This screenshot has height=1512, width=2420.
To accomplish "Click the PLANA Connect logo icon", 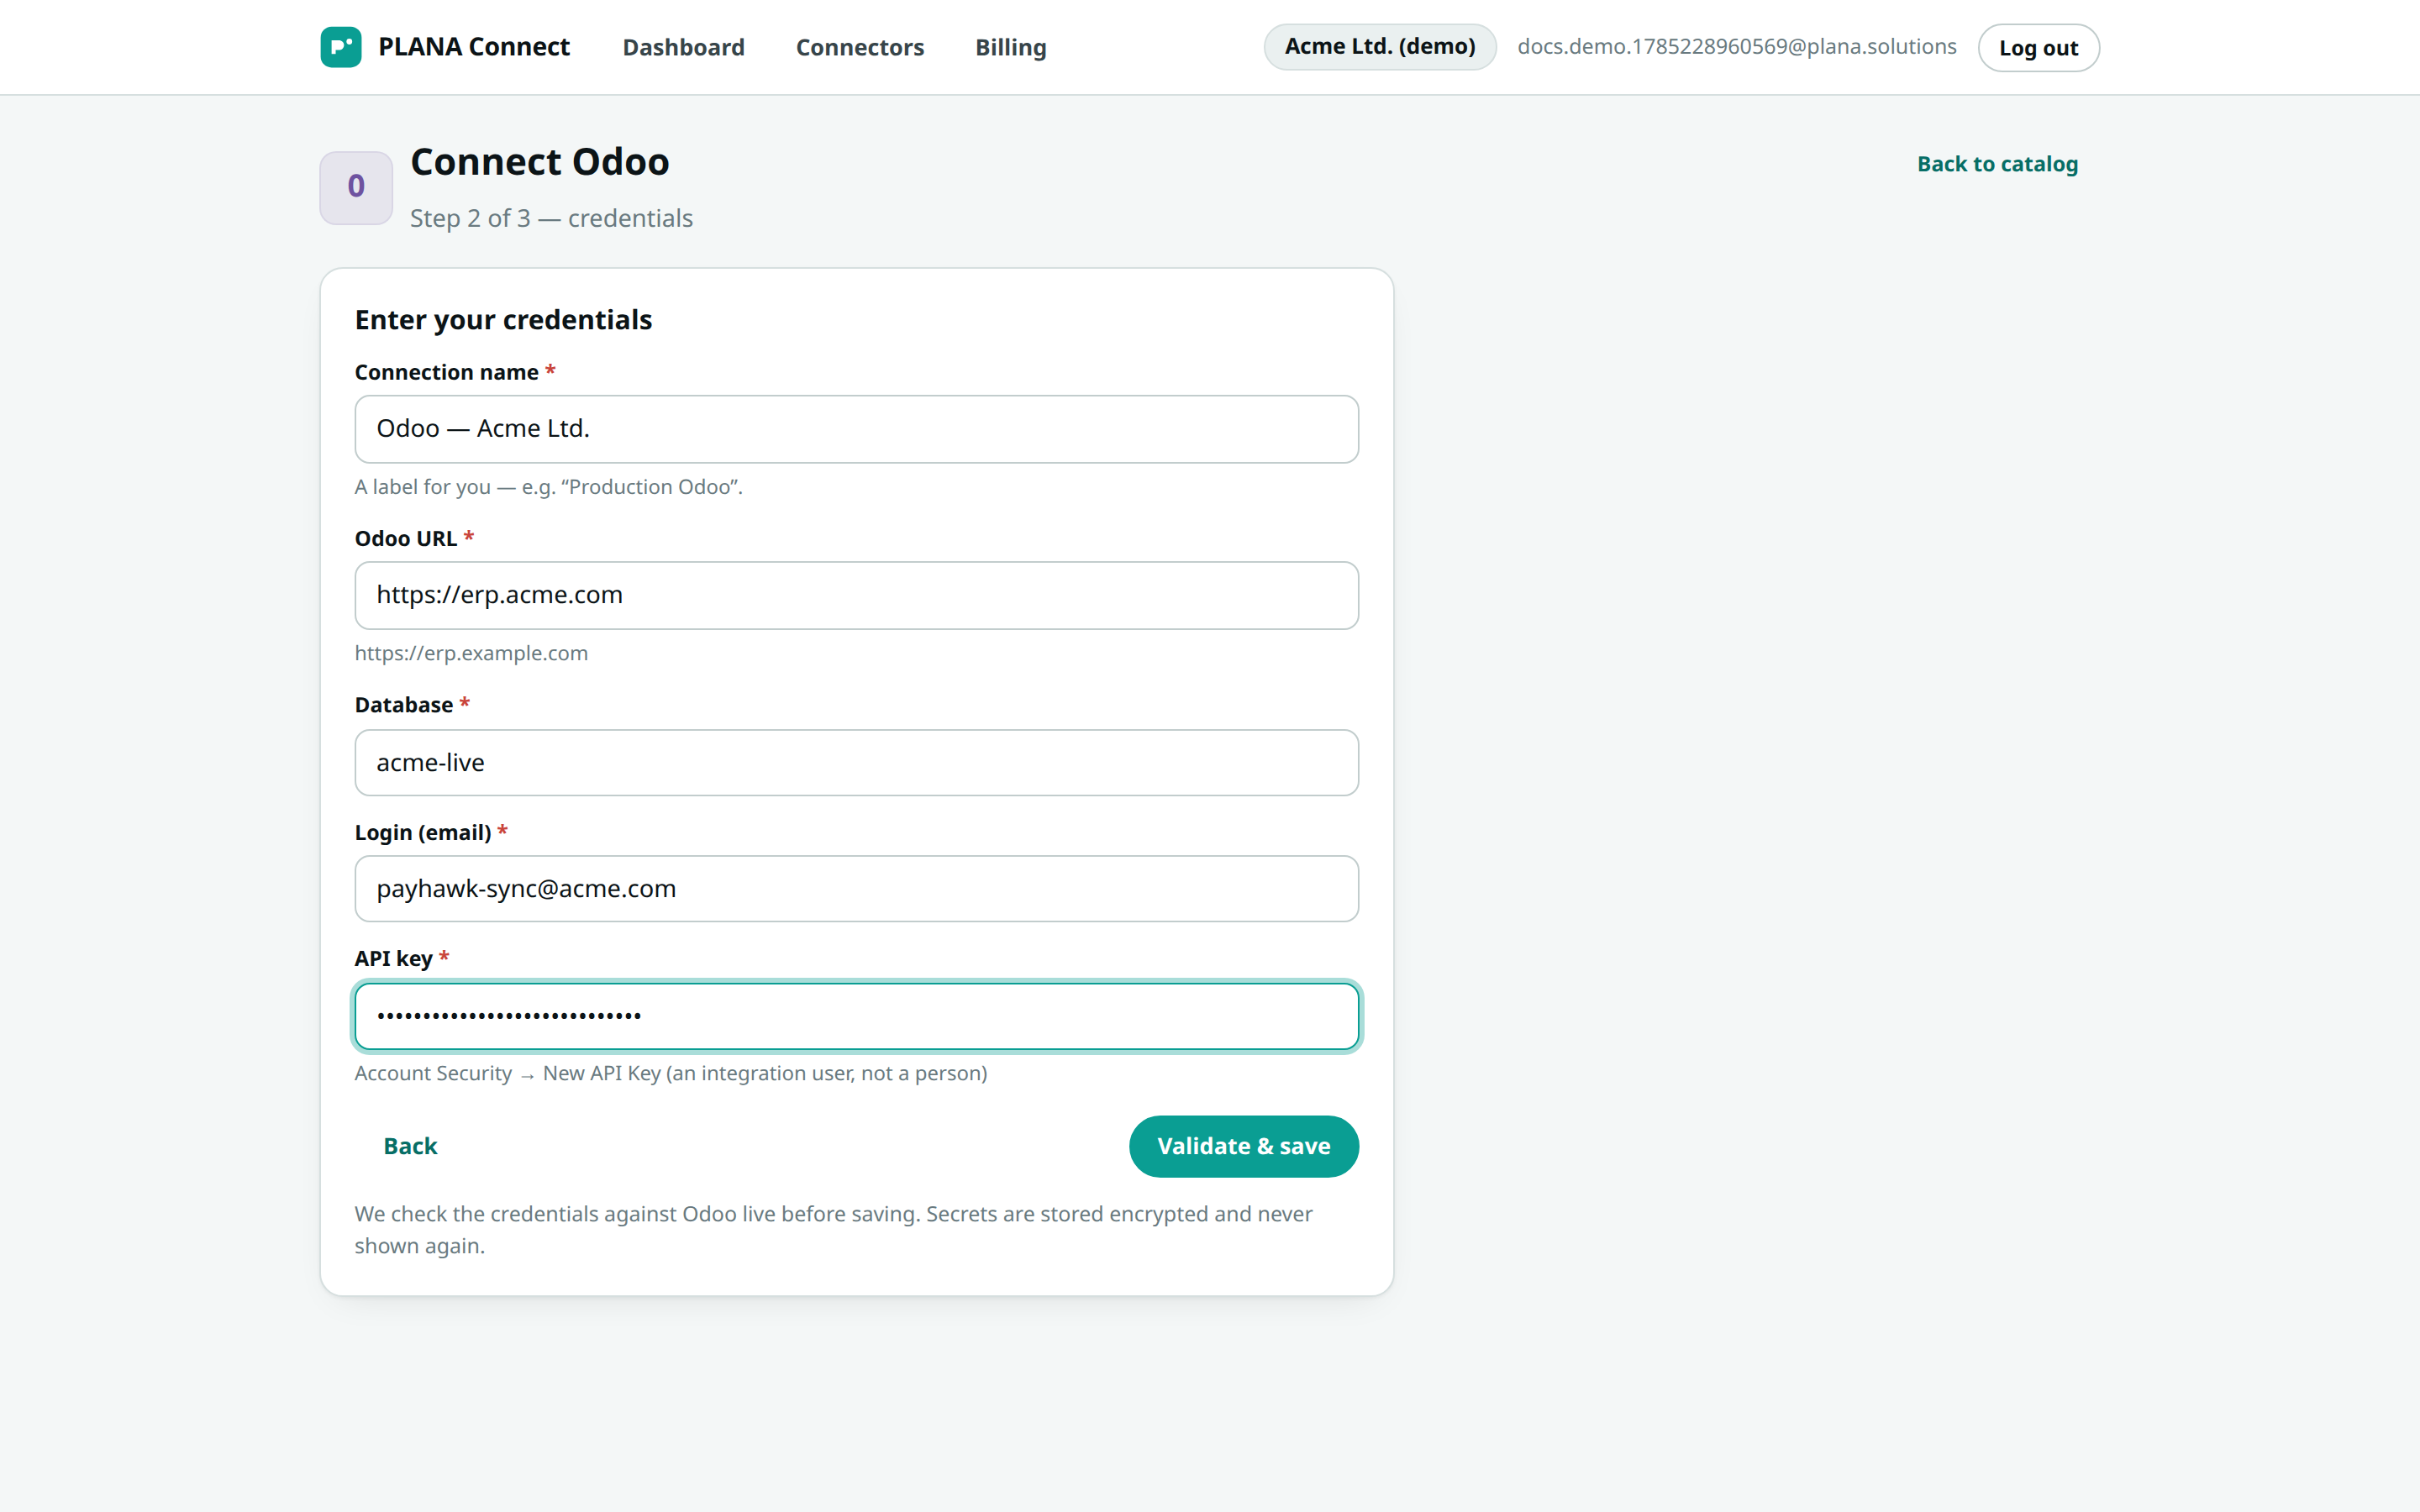I will [340, 47].
